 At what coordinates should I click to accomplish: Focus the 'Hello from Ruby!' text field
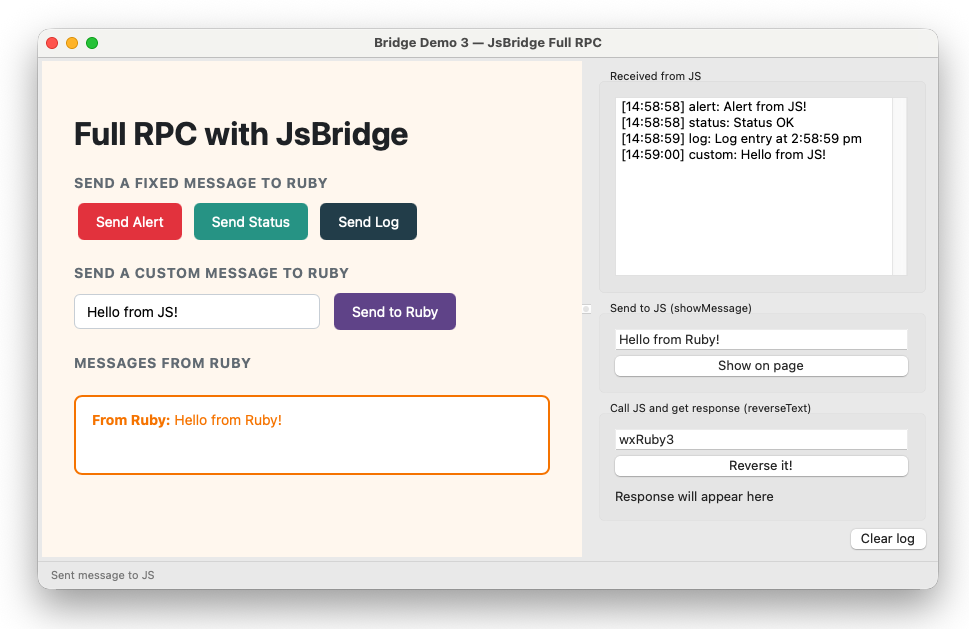tap(760, 340)
